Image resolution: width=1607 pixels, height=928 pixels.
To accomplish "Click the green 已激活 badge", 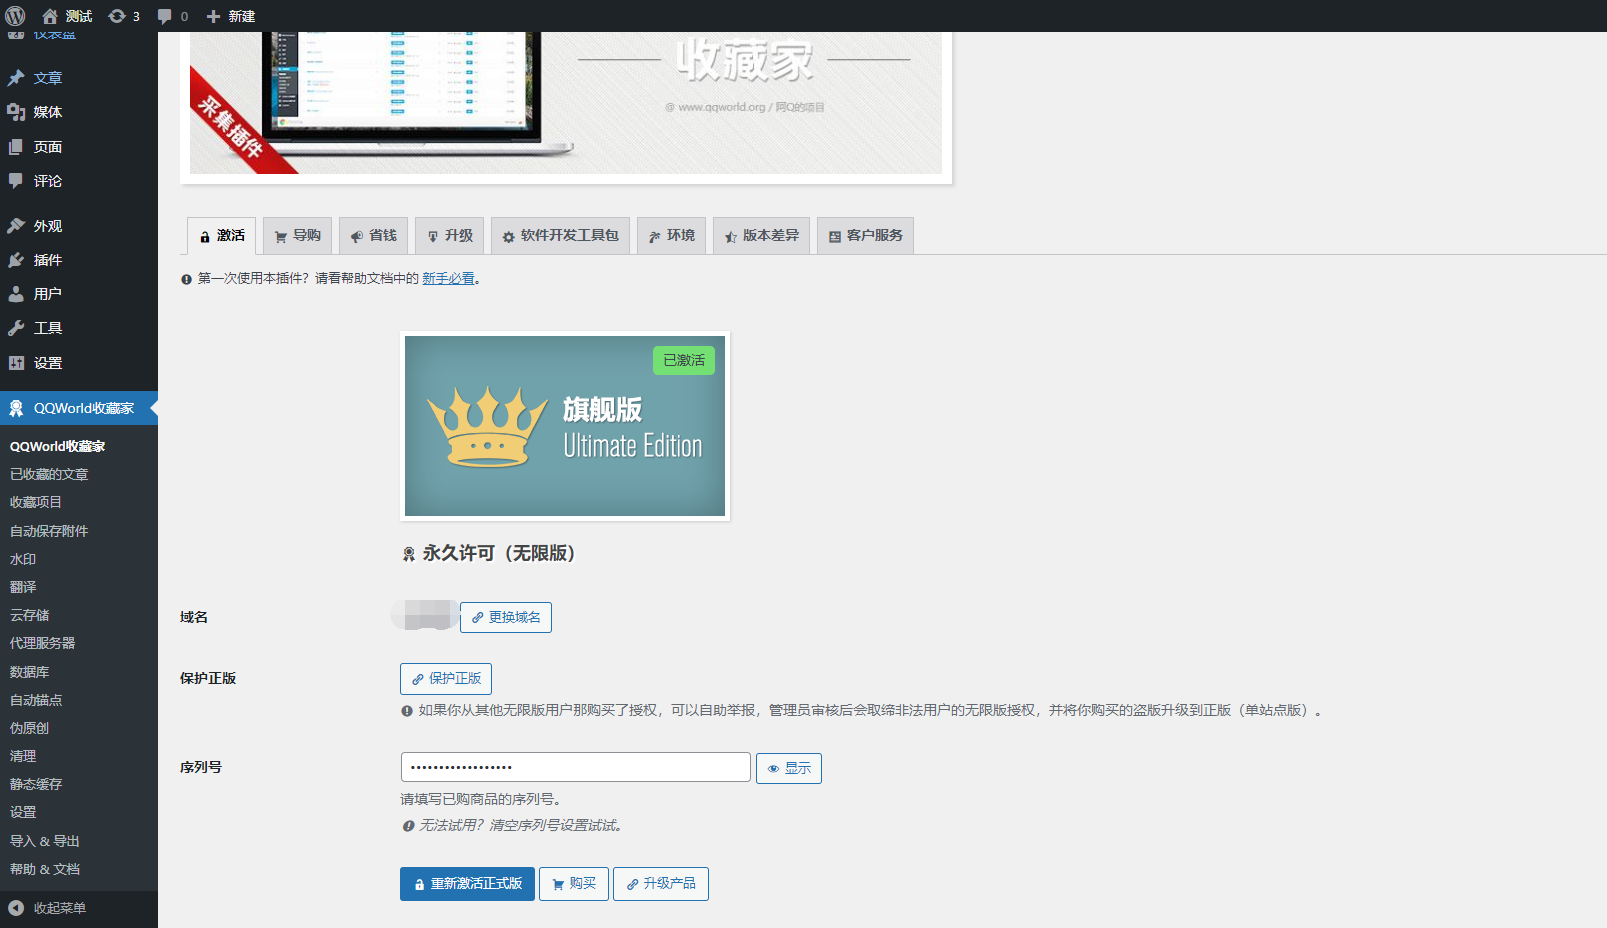I will (x=684, y=360).
